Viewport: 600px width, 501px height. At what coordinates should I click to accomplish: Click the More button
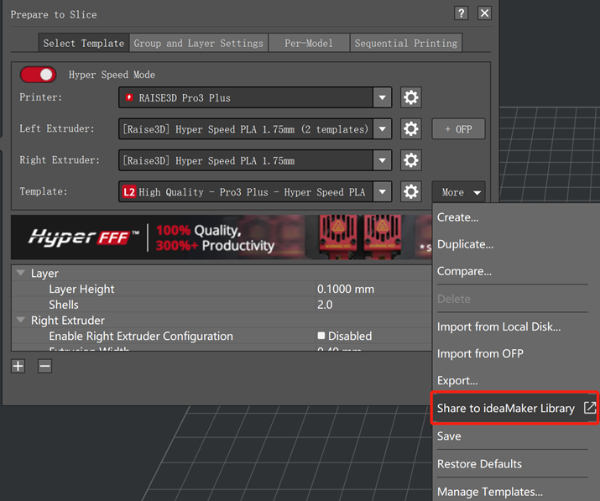pyautogui.click(x=459, y=192)
